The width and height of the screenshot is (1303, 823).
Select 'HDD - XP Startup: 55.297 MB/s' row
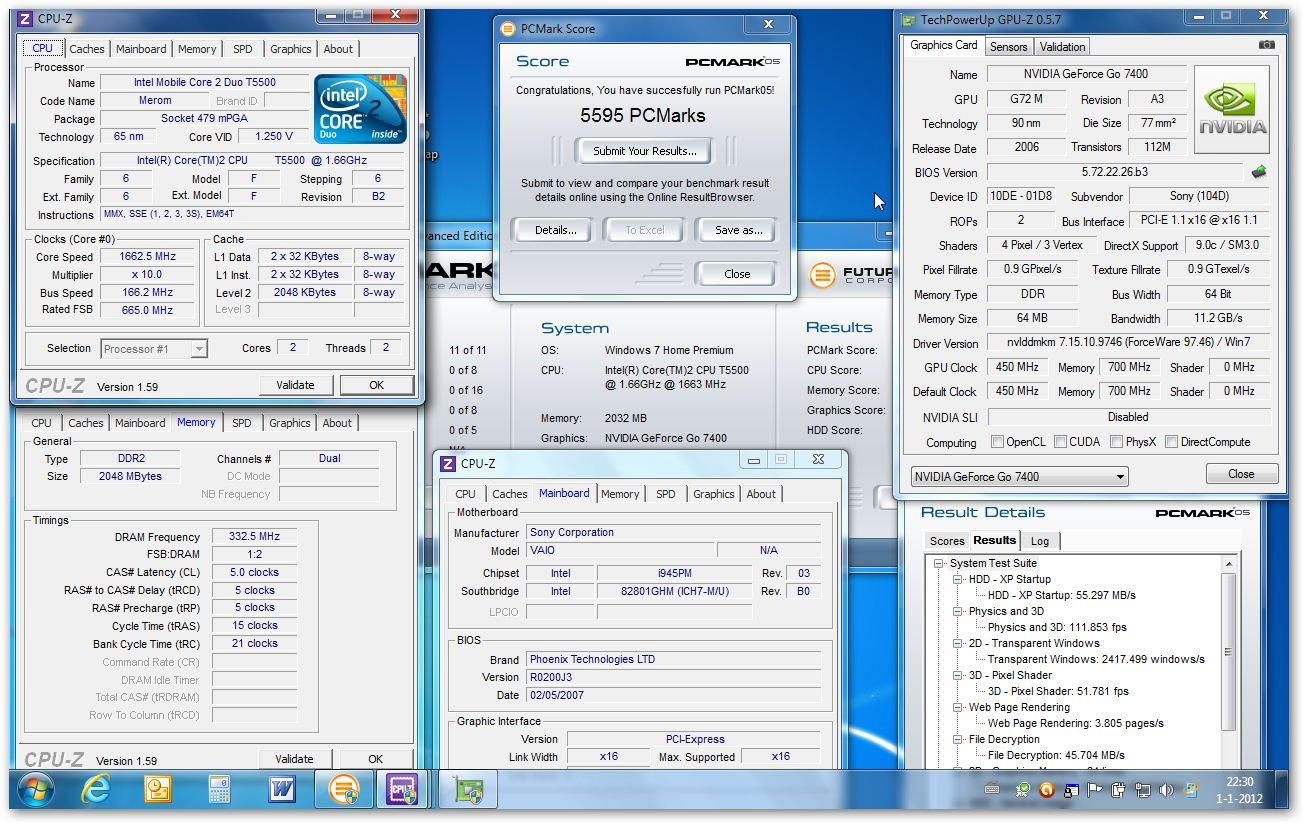1061,595
